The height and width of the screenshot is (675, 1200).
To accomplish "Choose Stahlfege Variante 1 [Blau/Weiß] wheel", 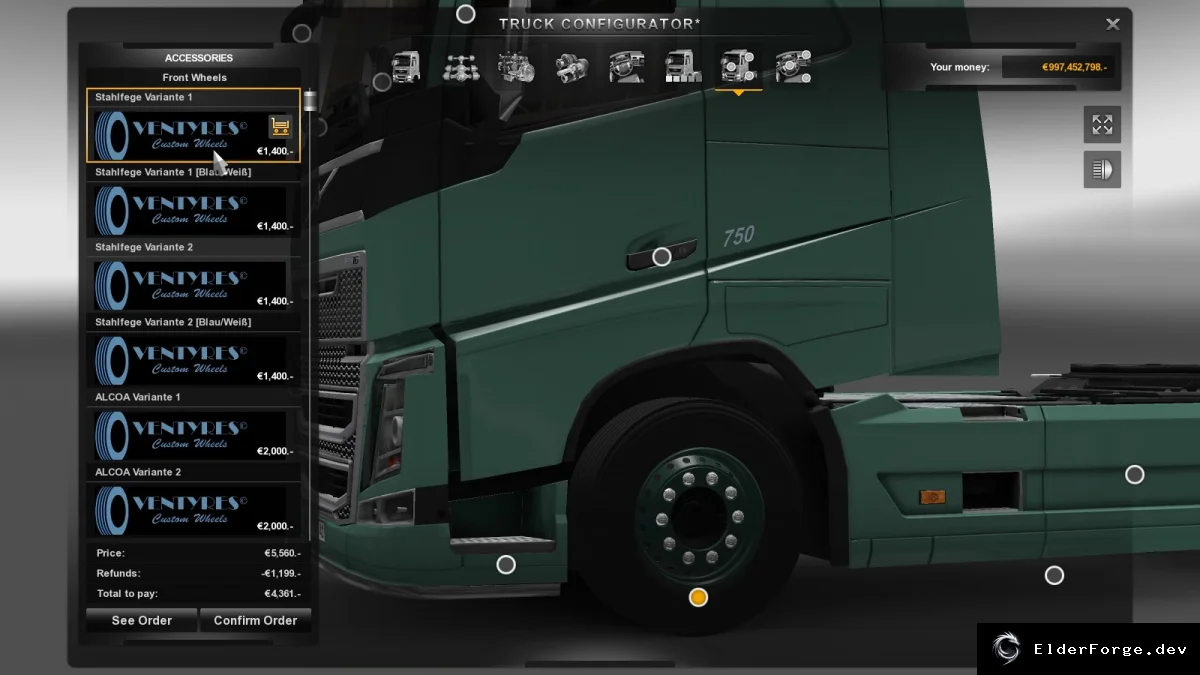I will pos(193,200).
